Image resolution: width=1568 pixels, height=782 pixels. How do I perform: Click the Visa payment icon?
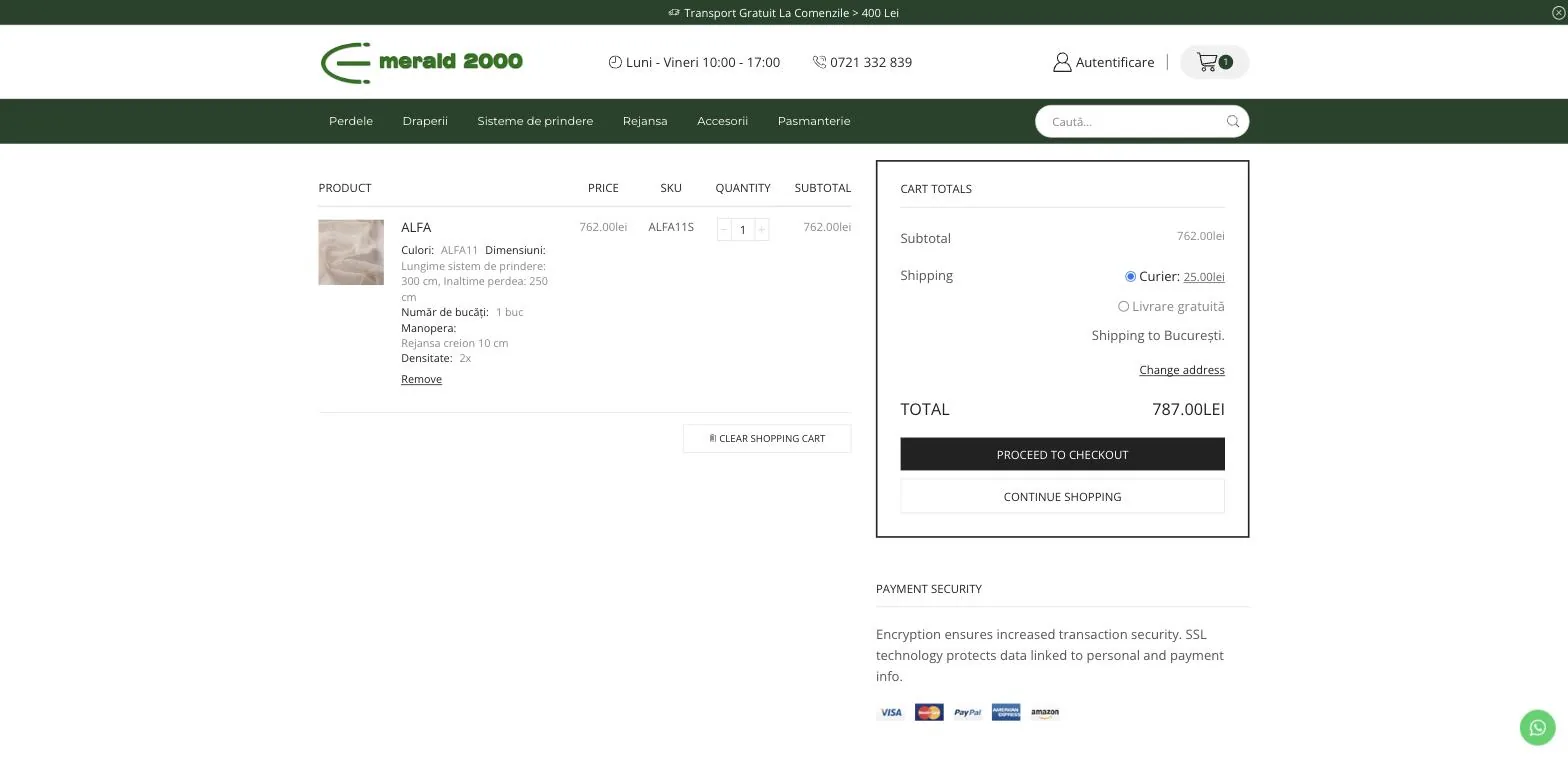click(x=890, y=713)
